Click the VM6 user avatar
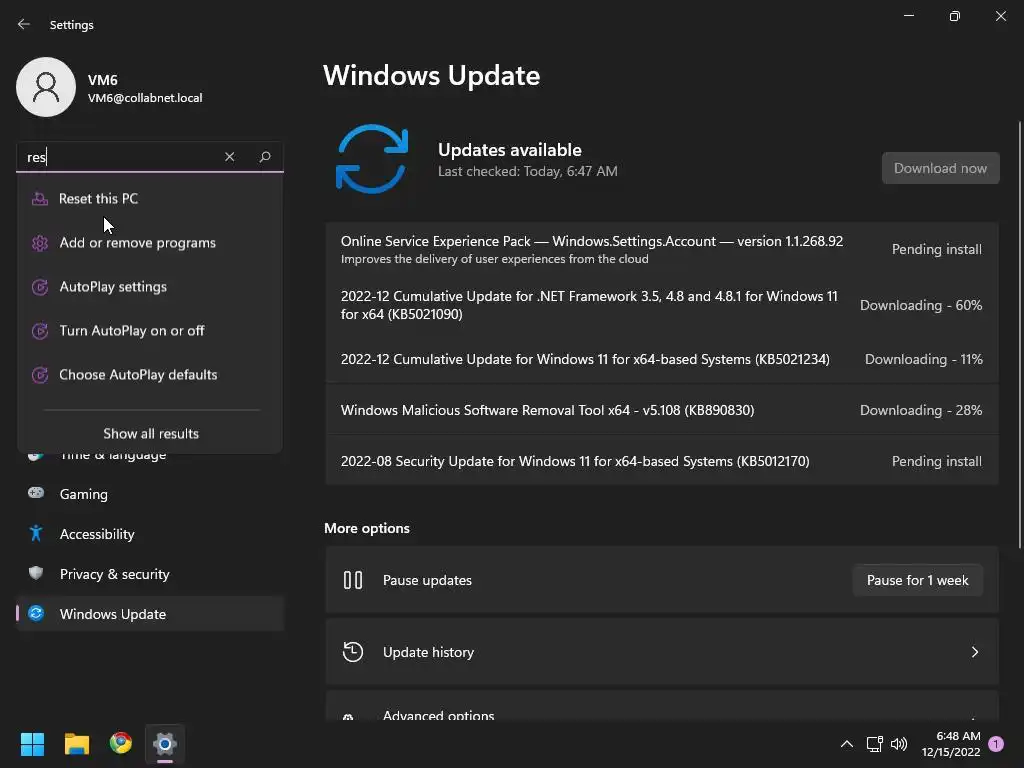Screen dimensions: 1024x768 click(46, 87)
